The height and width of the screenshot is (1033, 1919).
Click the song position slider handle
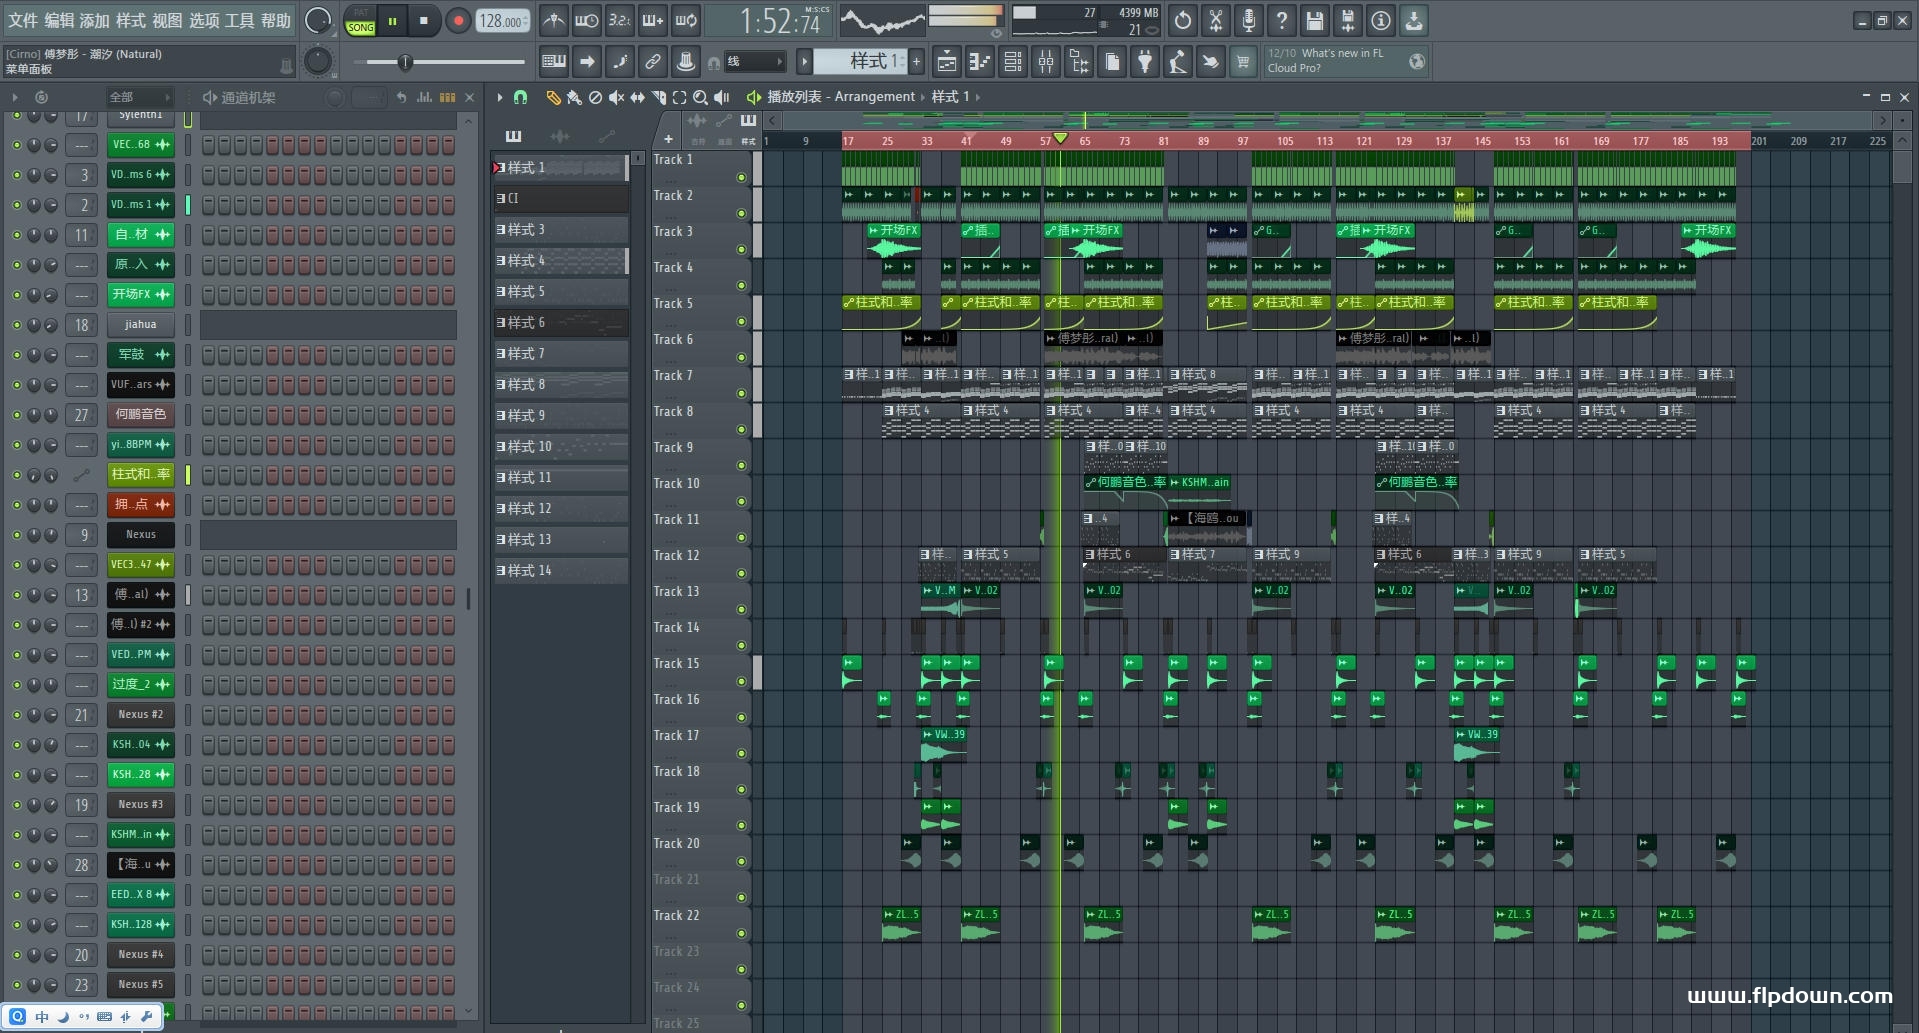405,63
